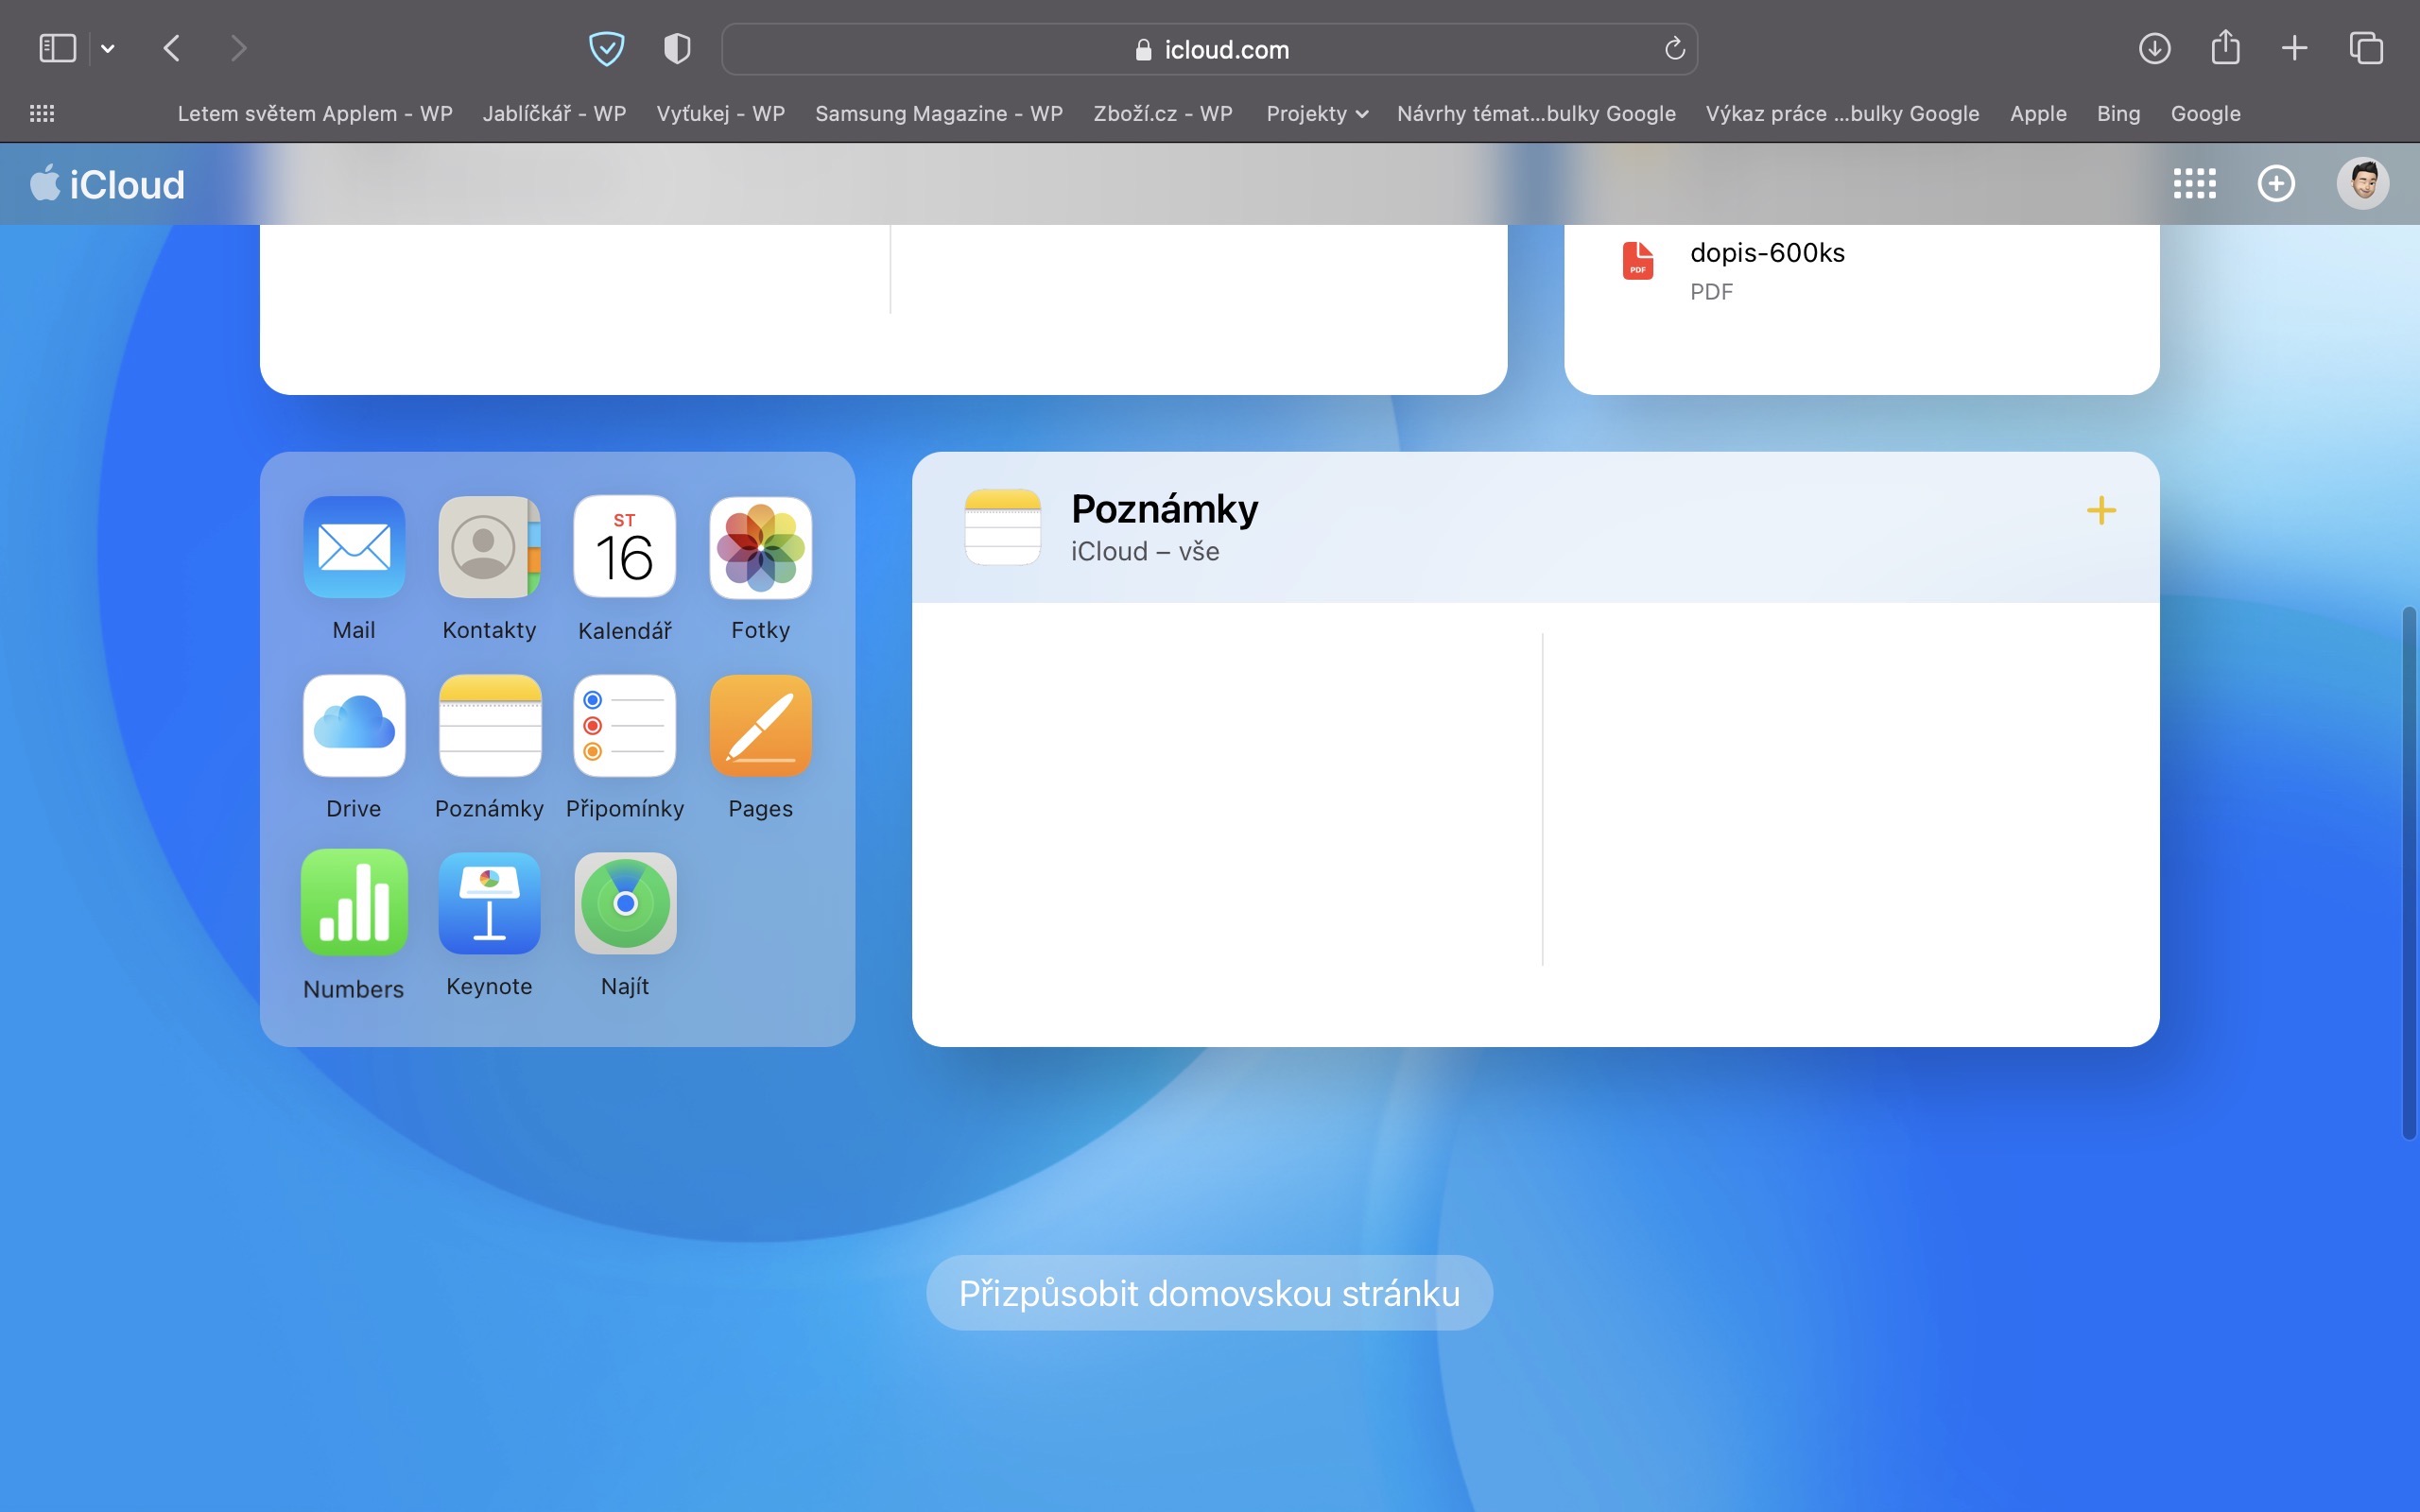Launch iCloud Drive from app grid
Image resolution: width=2420 pixels, height=1512 pixels.
[x=354, y=725]
